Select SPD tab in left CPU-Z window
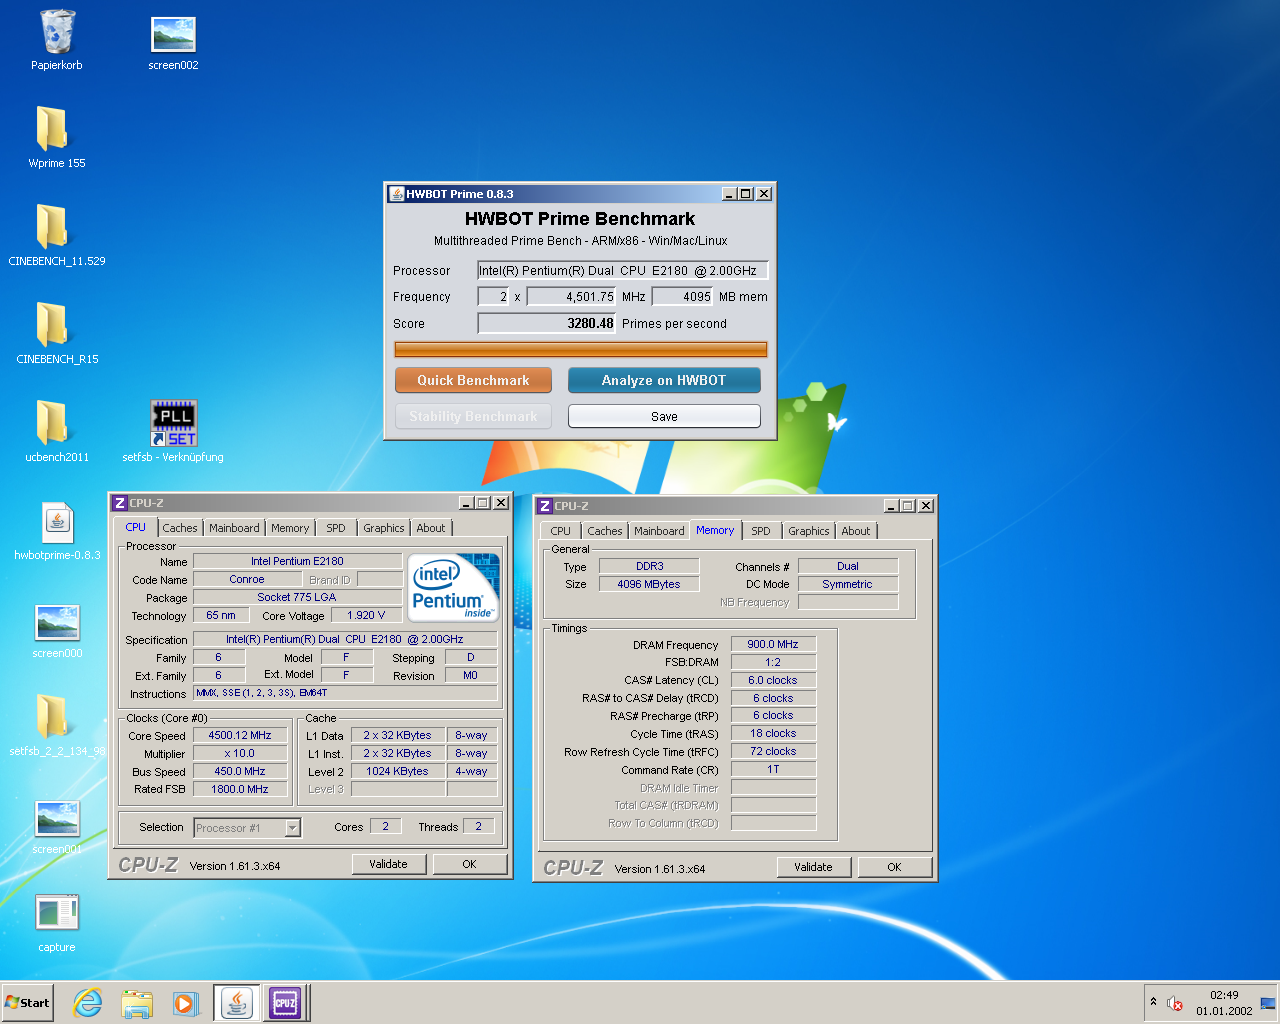Screen dimensions: 1280x1024 point(336,528)
